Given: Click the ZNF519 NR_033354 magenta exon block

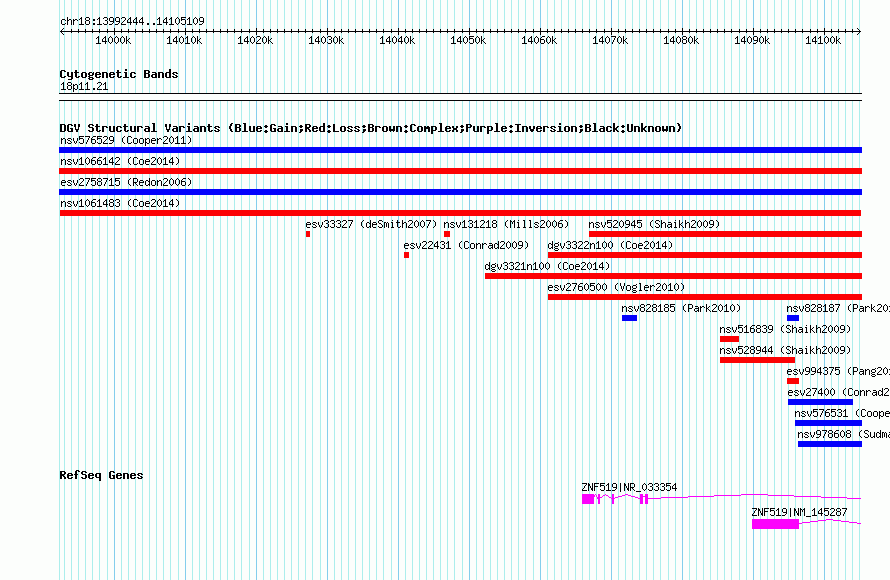Looking at the screenshot, I should 588,499.
